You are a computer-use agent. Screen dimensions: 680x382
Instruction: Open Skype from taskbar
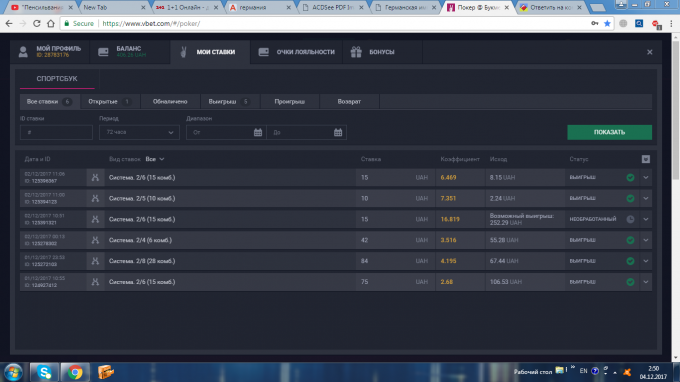pyautogui.click(x=44, y=372)
